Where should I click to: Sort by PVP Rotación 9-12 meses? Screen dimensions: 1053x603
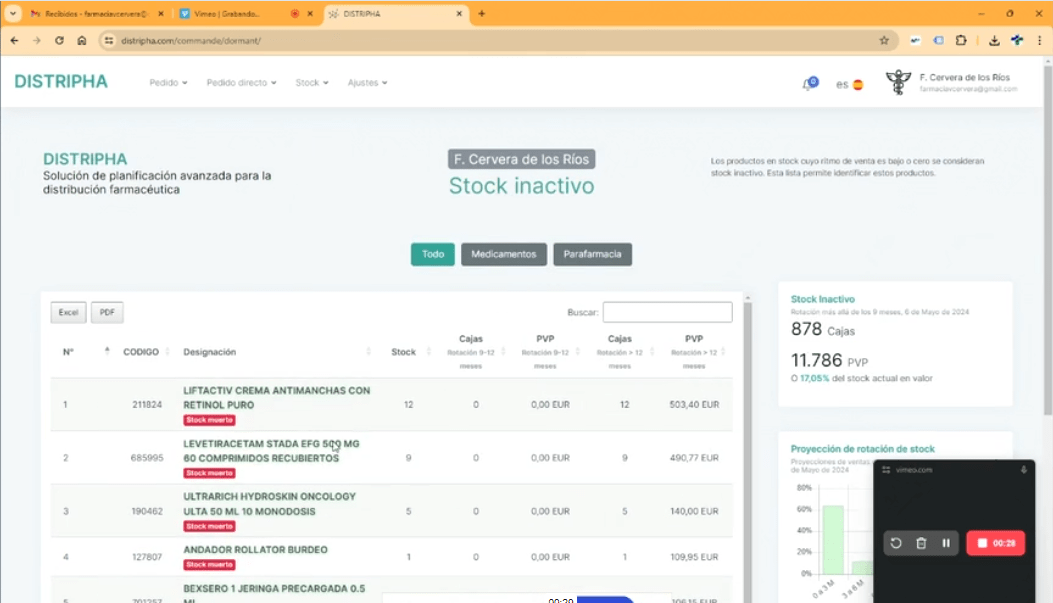(549, 352)
